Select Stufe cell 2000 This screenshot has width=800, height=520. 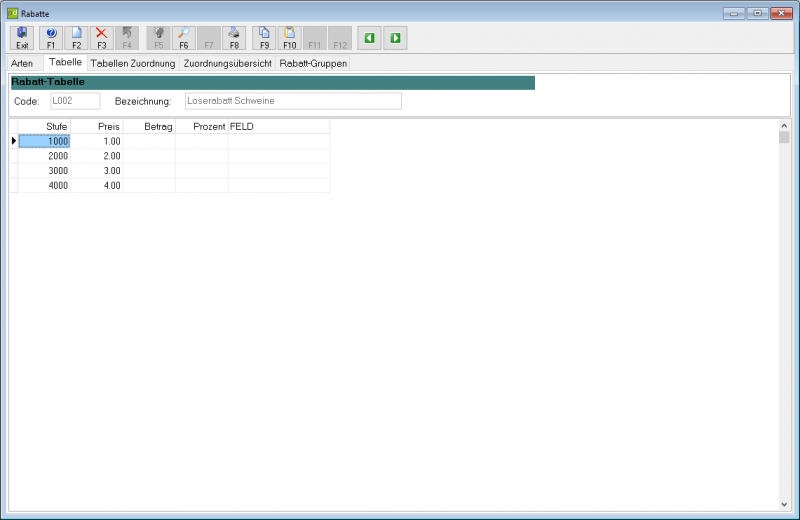(x=44, y=156)
